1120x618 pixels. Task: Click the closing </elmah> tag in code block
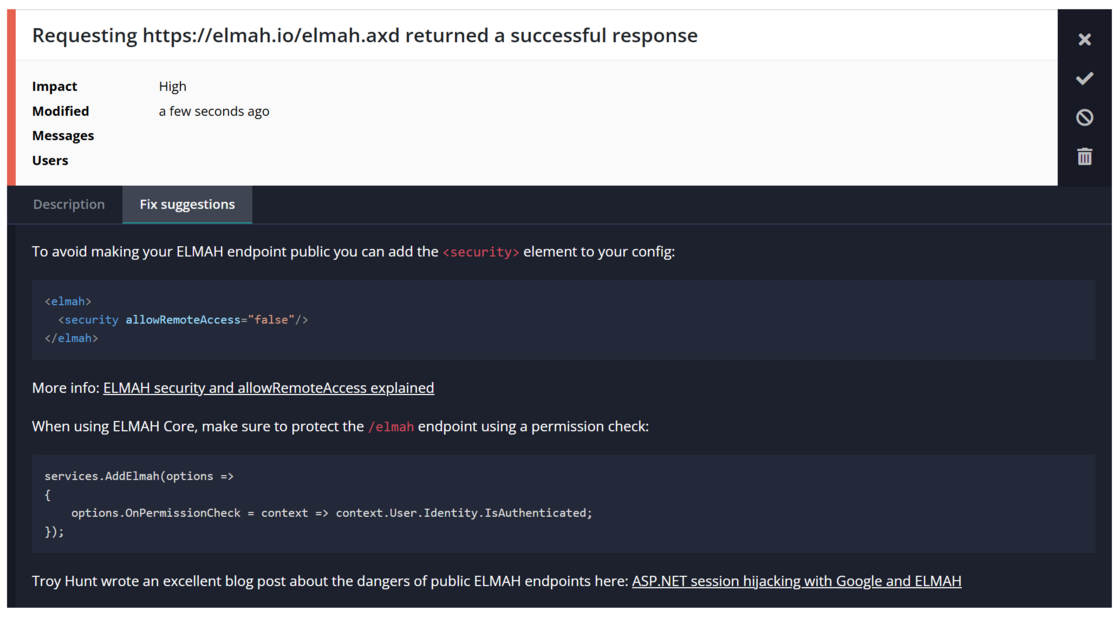pos(71,339)
